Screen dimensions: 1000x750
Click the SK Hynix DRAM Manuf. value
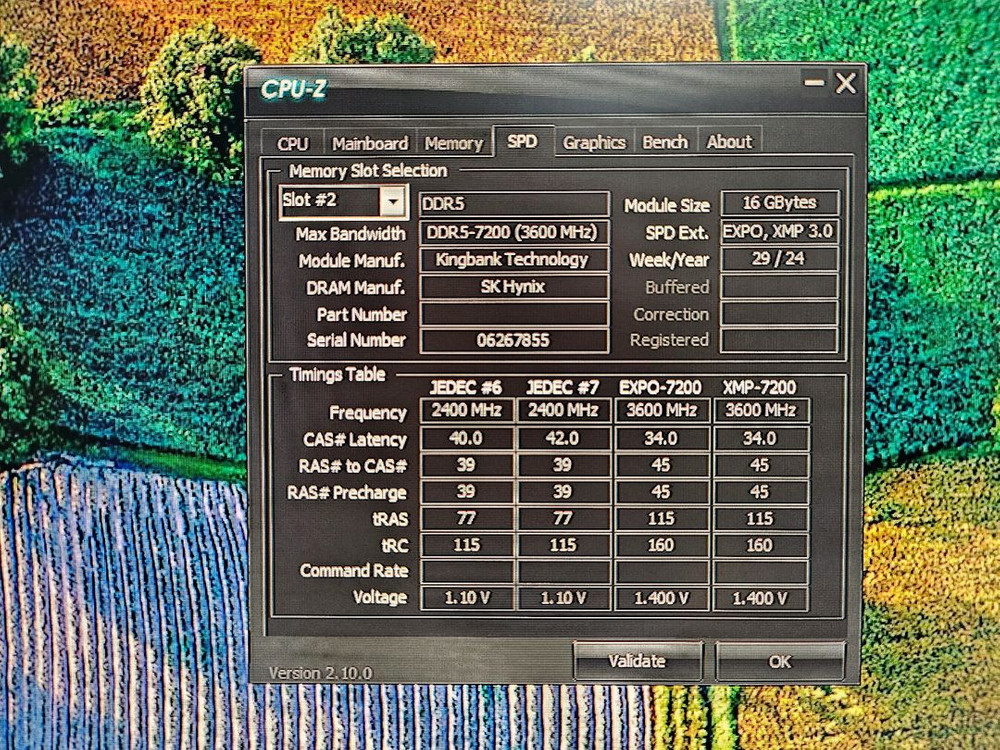[514, 287]
